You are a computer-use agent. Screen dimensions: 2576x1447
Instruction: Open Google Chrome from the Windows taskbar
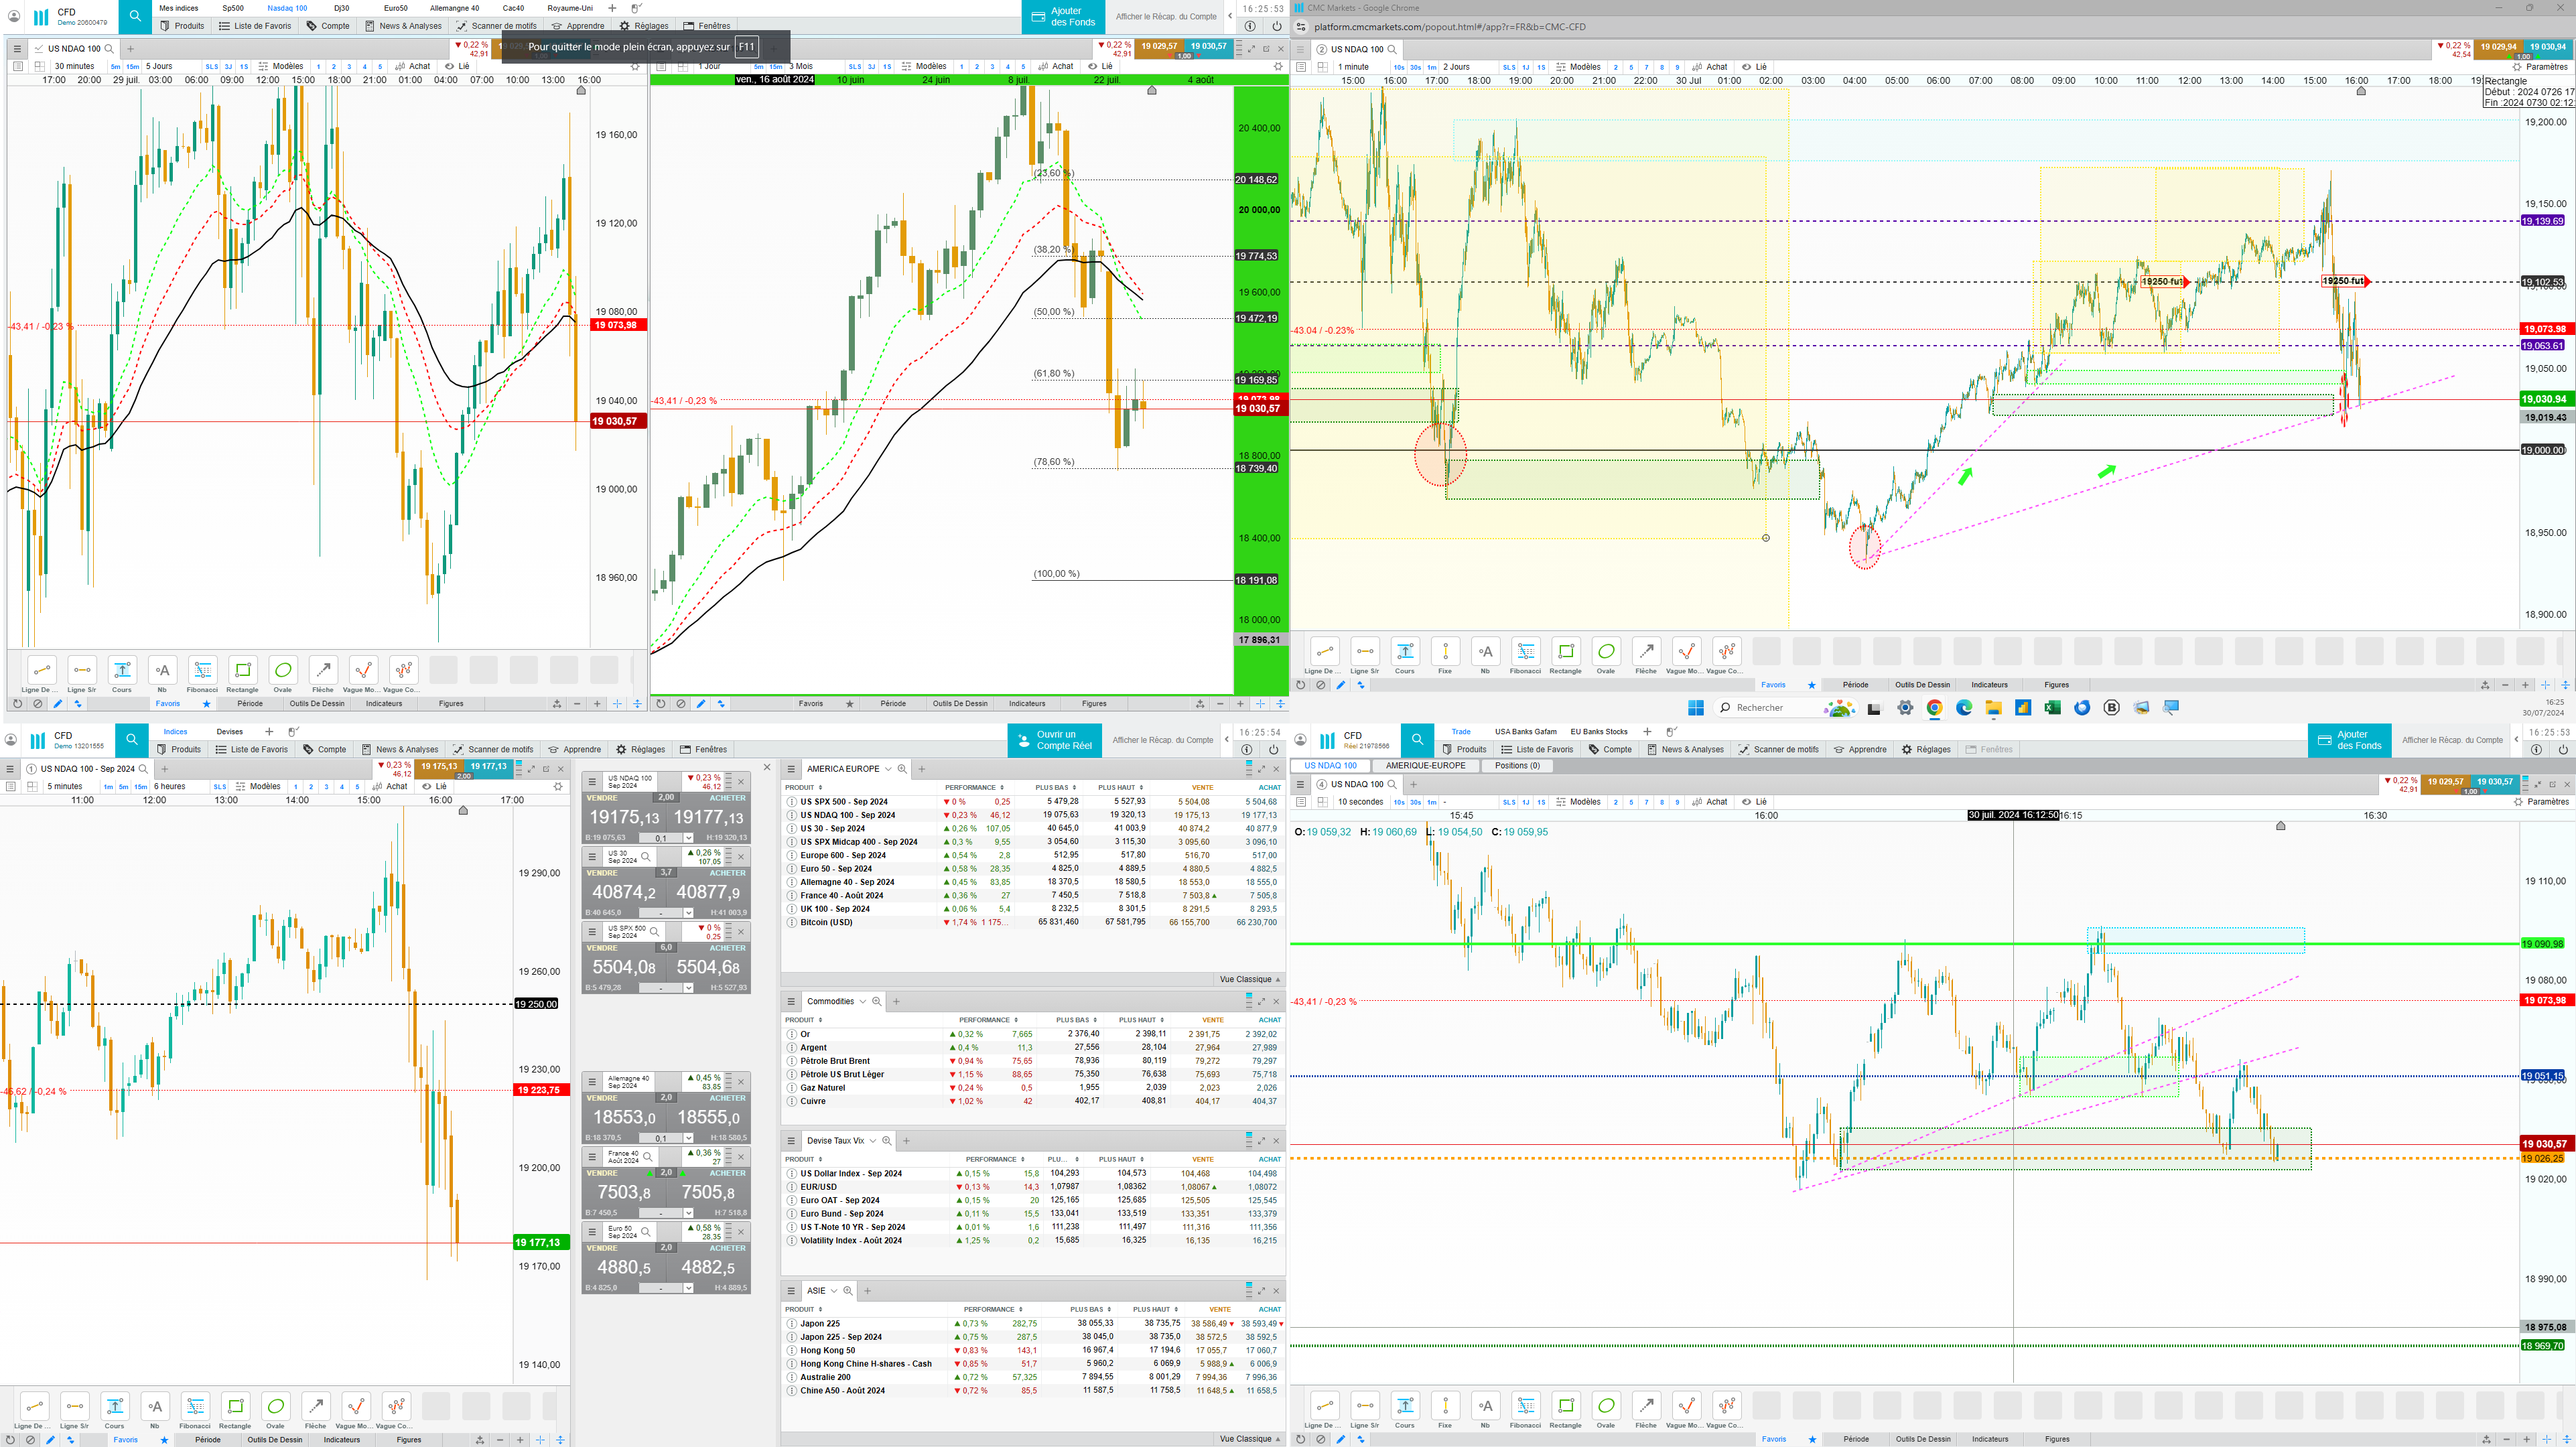coord(1935,708)
